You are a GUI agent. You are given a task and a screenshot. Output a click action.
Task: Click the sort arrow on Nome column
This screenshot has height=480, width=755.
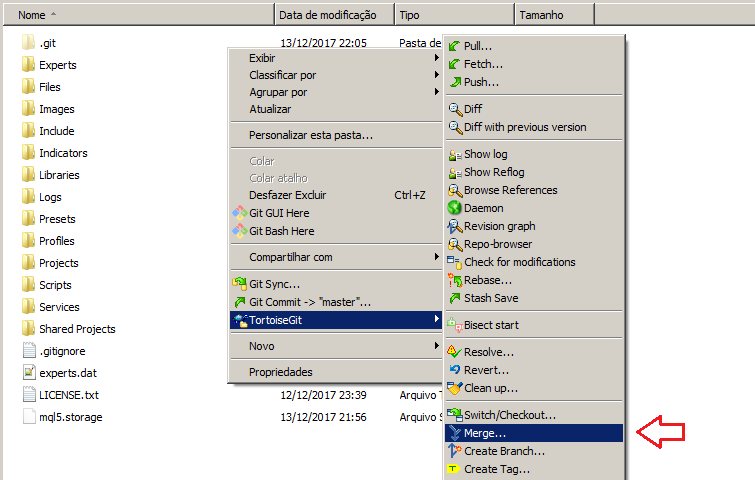[x=53, y=14]
